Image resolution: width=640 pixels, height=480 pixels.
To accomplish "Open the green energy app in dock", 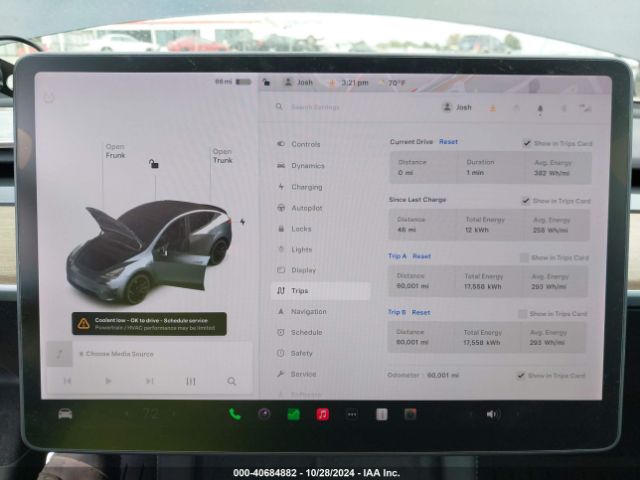I will tap(293, 414).
